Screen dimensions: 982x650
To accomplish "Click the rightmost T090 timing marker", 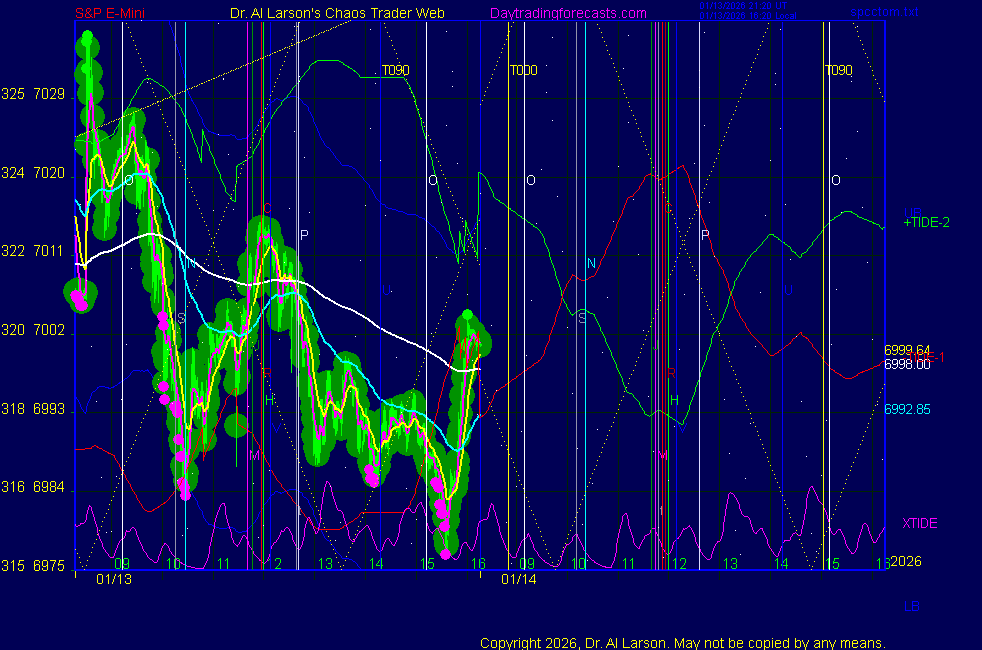I will 838,71.
